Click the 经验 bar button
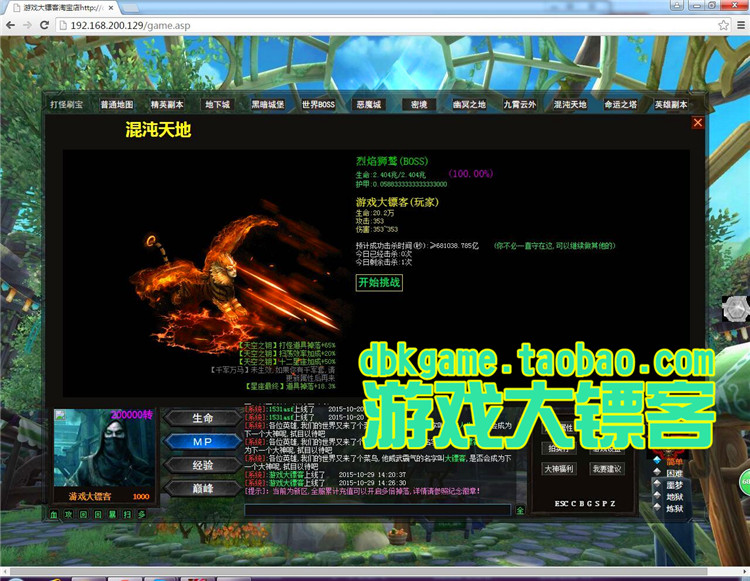Screen dimensions: 750x581 pos(203,465)
